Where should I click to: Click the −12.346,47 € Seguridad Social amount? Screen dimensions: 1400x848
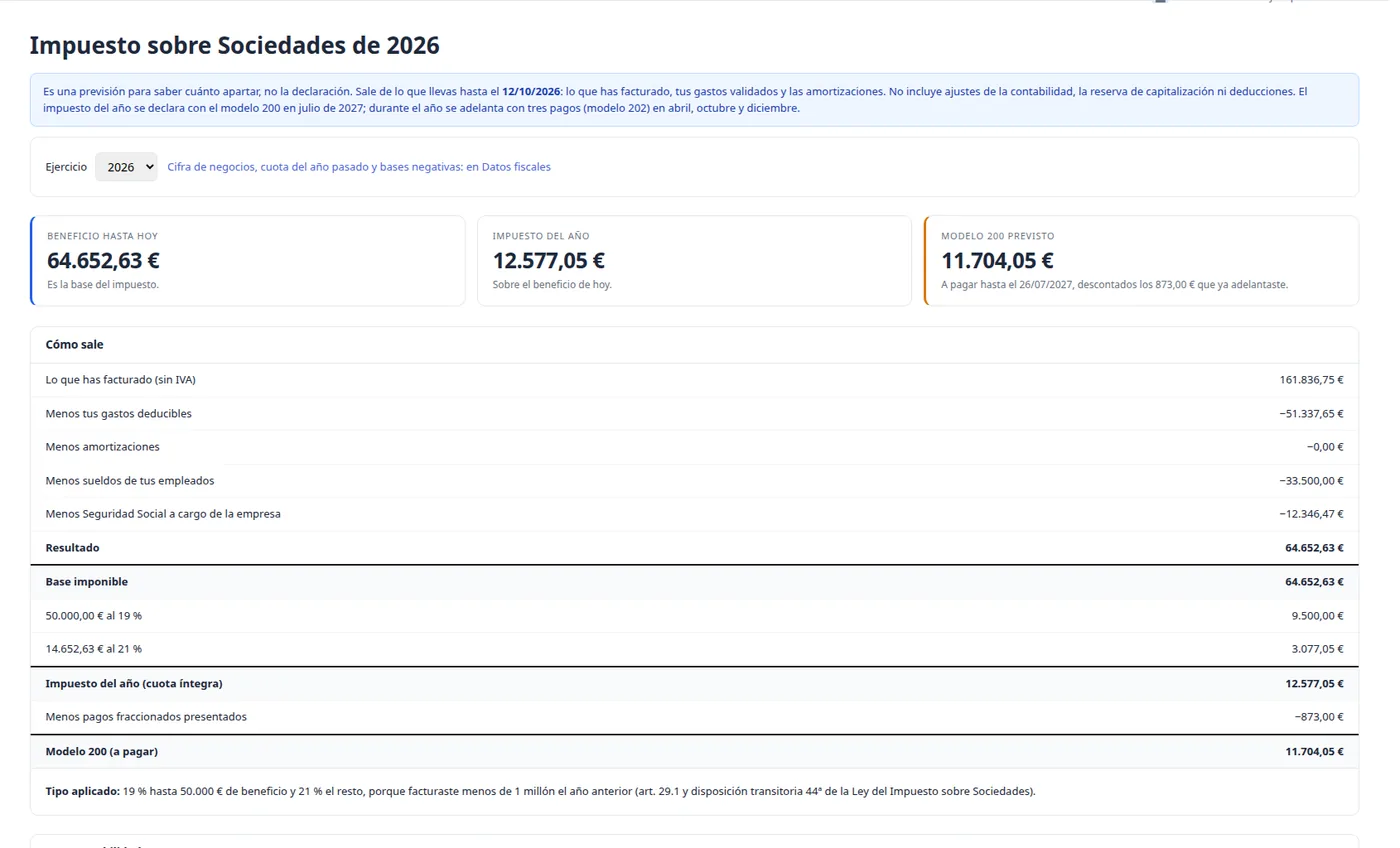(x=1311, y=514)
